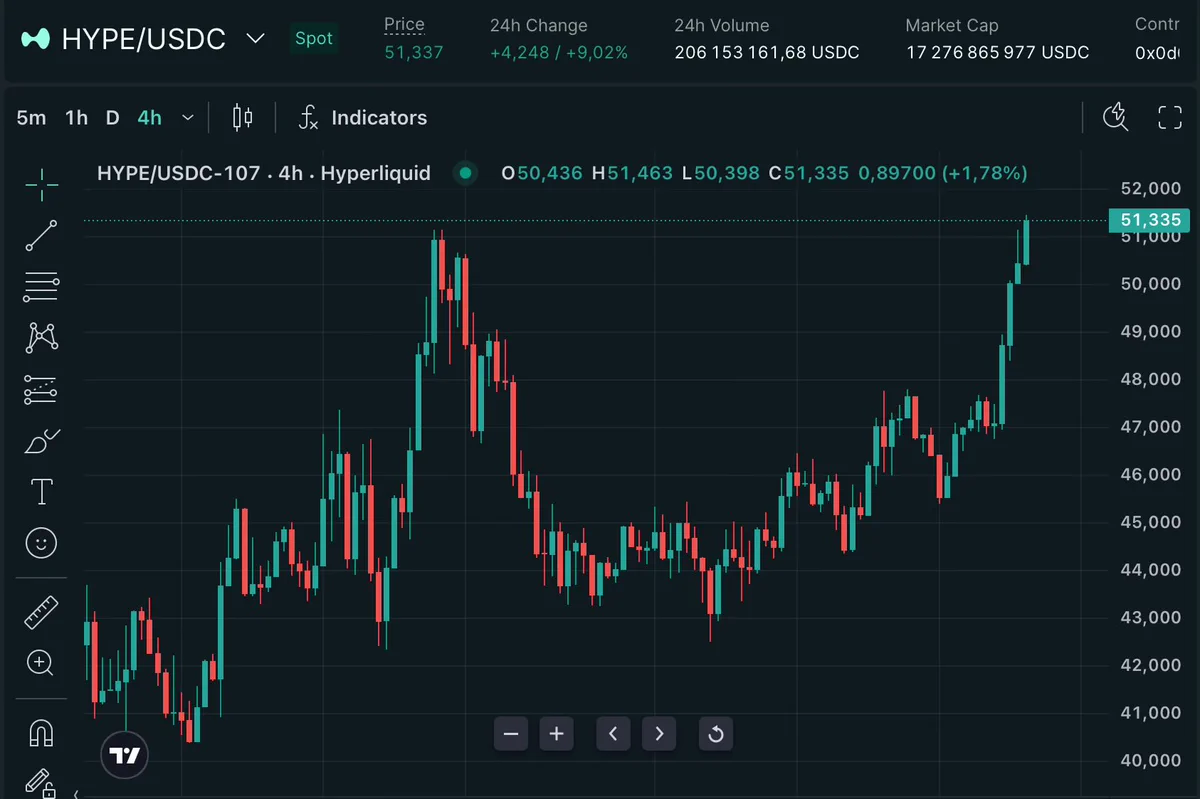Viewport: 1200px width, 799px height.
Task: Click the green market status dot
Action: 465,173
